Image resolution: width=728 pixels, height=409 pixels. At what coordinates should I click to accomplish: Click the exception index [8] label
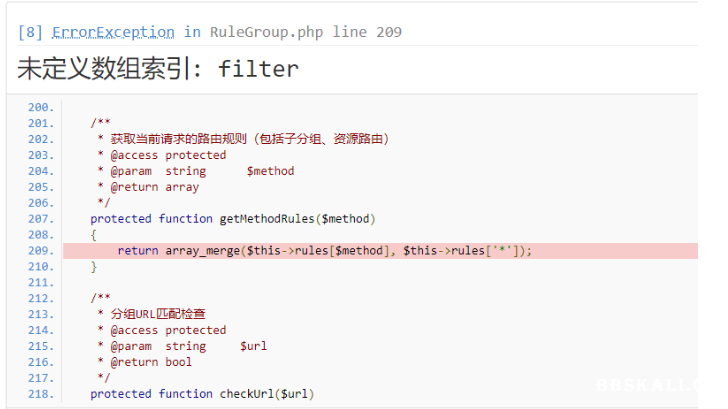pos(30,32)
